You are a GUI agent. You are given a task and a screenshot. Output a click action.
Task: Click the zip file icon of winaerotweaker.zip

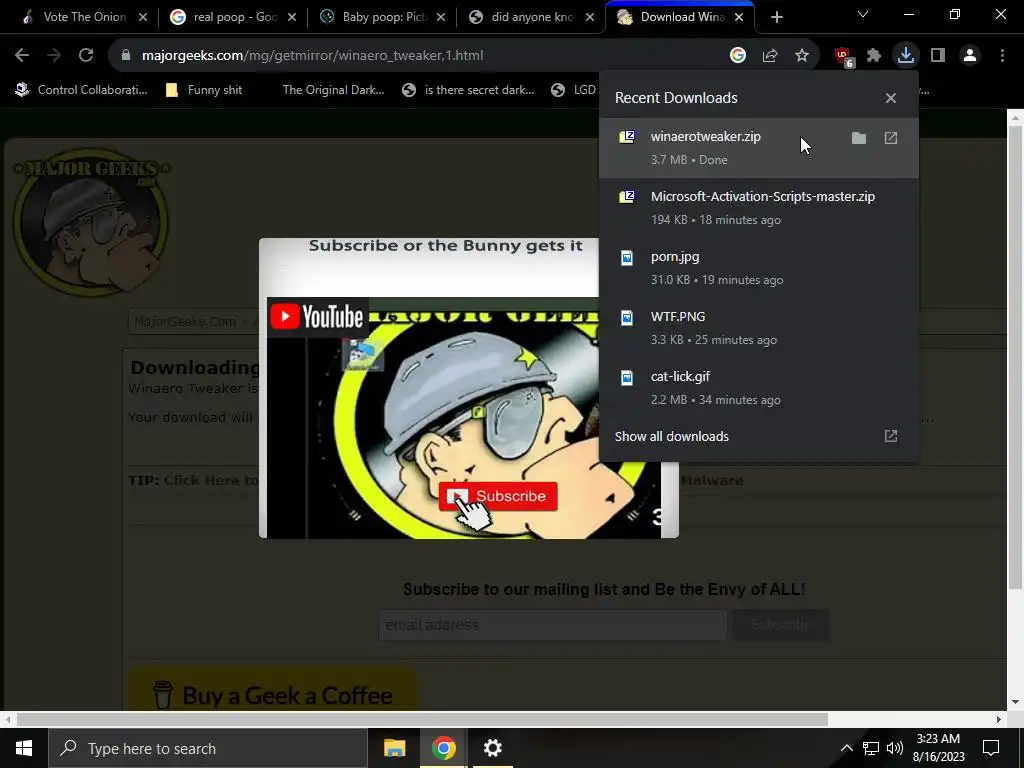click(x=627, y=137)
